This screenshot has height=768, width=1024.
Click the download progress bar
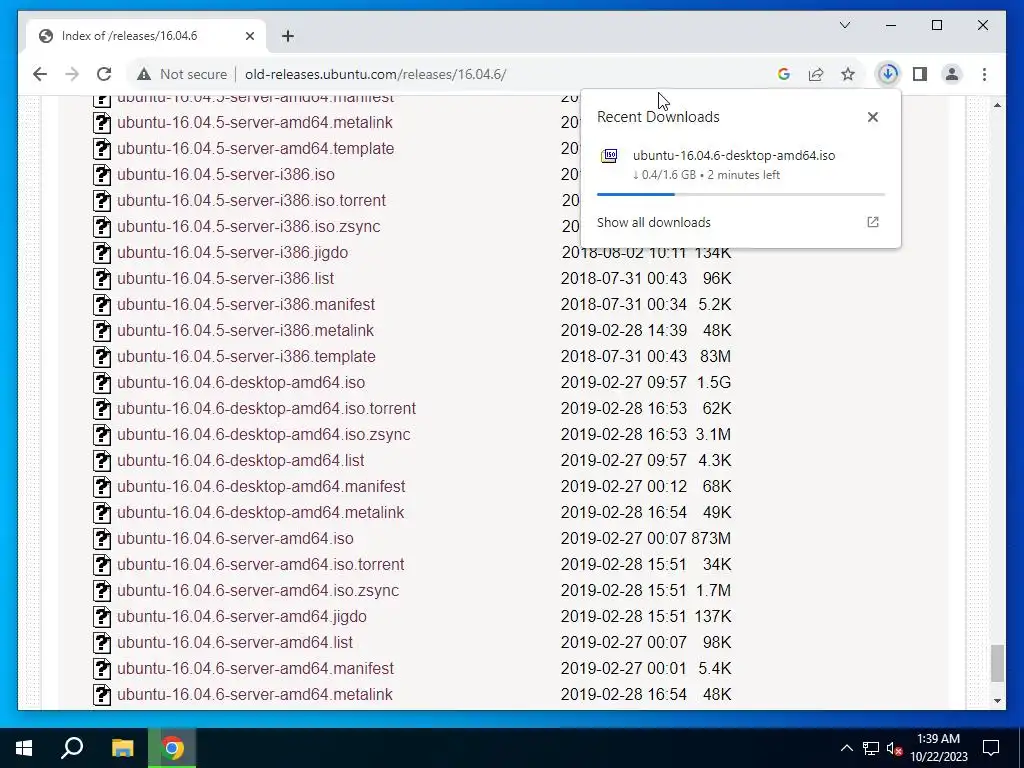click(x=741, y=195)
